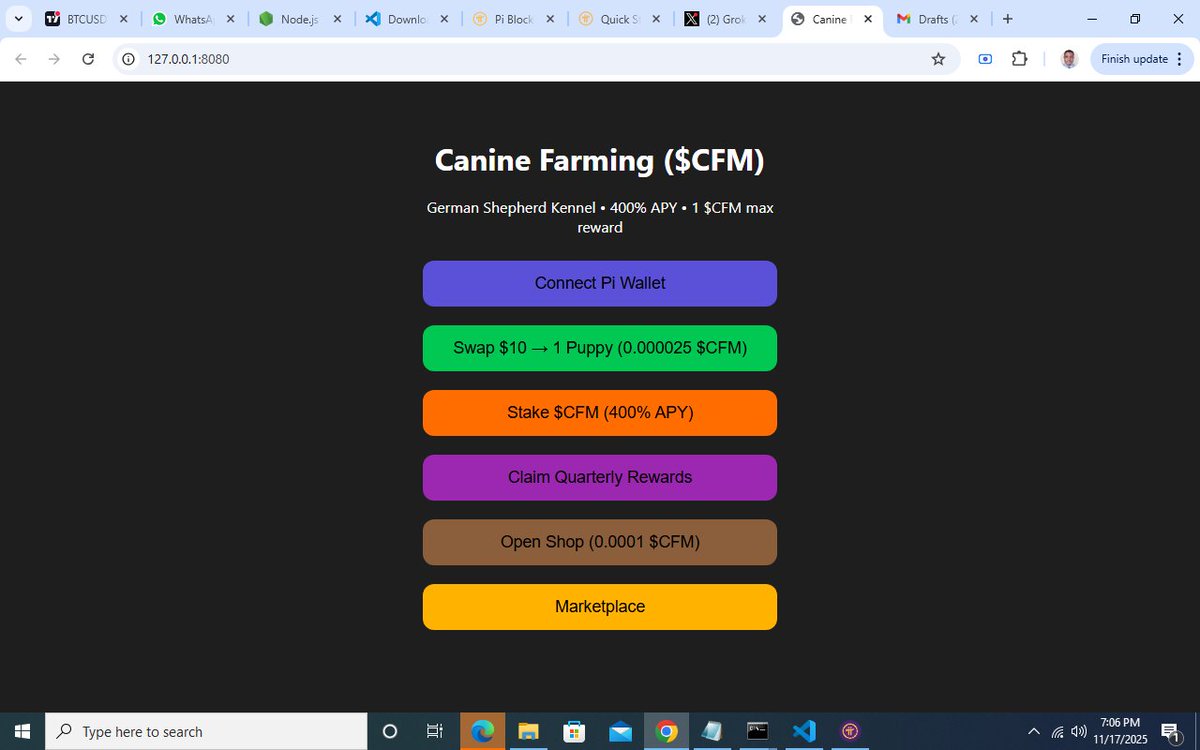Image resolution: width=1200 pixels, height=750 pixels.
Task: Expand hidden system tray icons
Action: [x=1033, y=731]
